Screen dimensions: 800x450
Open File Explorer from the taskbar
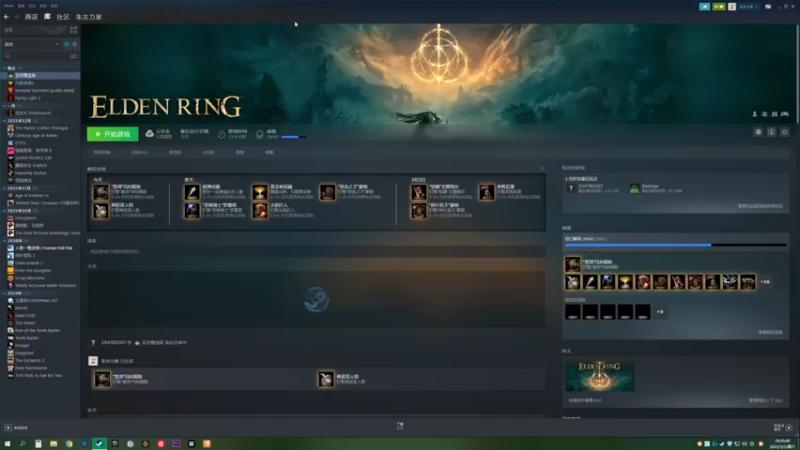[x=54, y=444]
